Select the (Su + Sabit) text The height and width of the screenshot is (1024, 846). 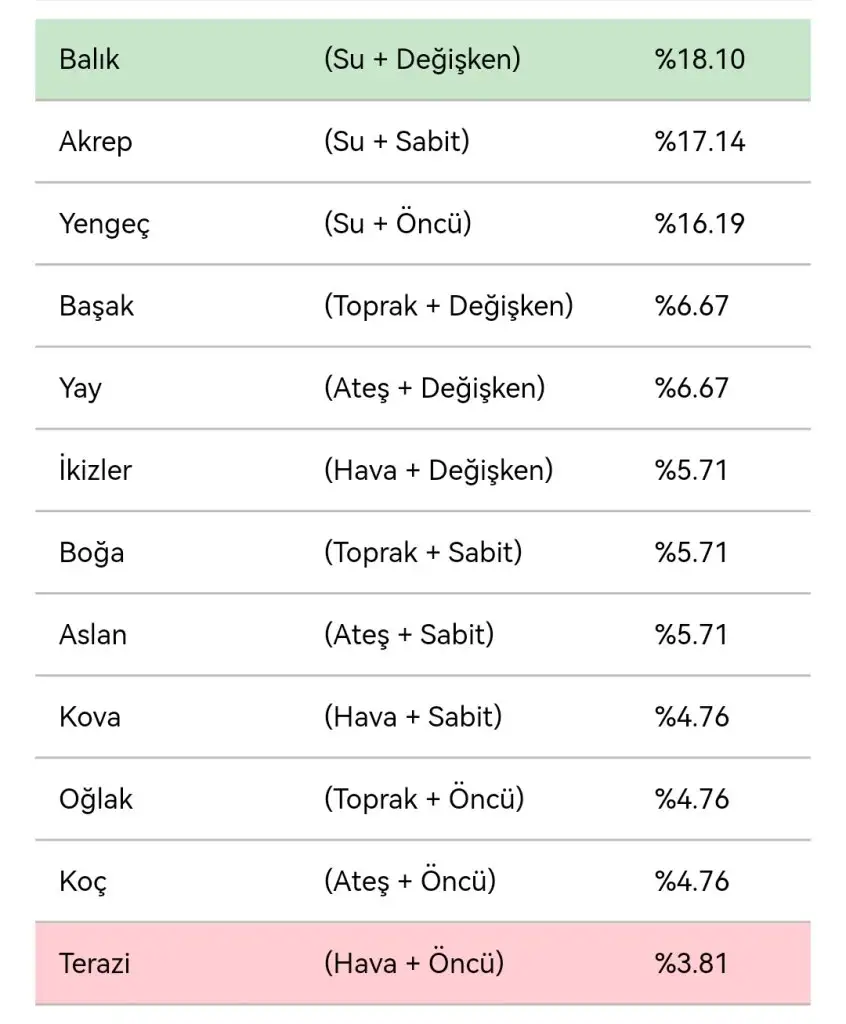click(x=396, y=142)
